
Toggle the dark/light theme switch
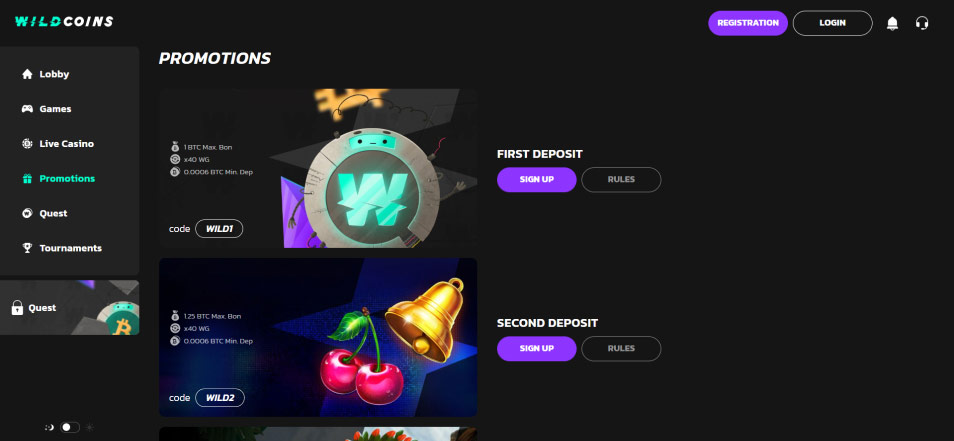click(69, 428)
